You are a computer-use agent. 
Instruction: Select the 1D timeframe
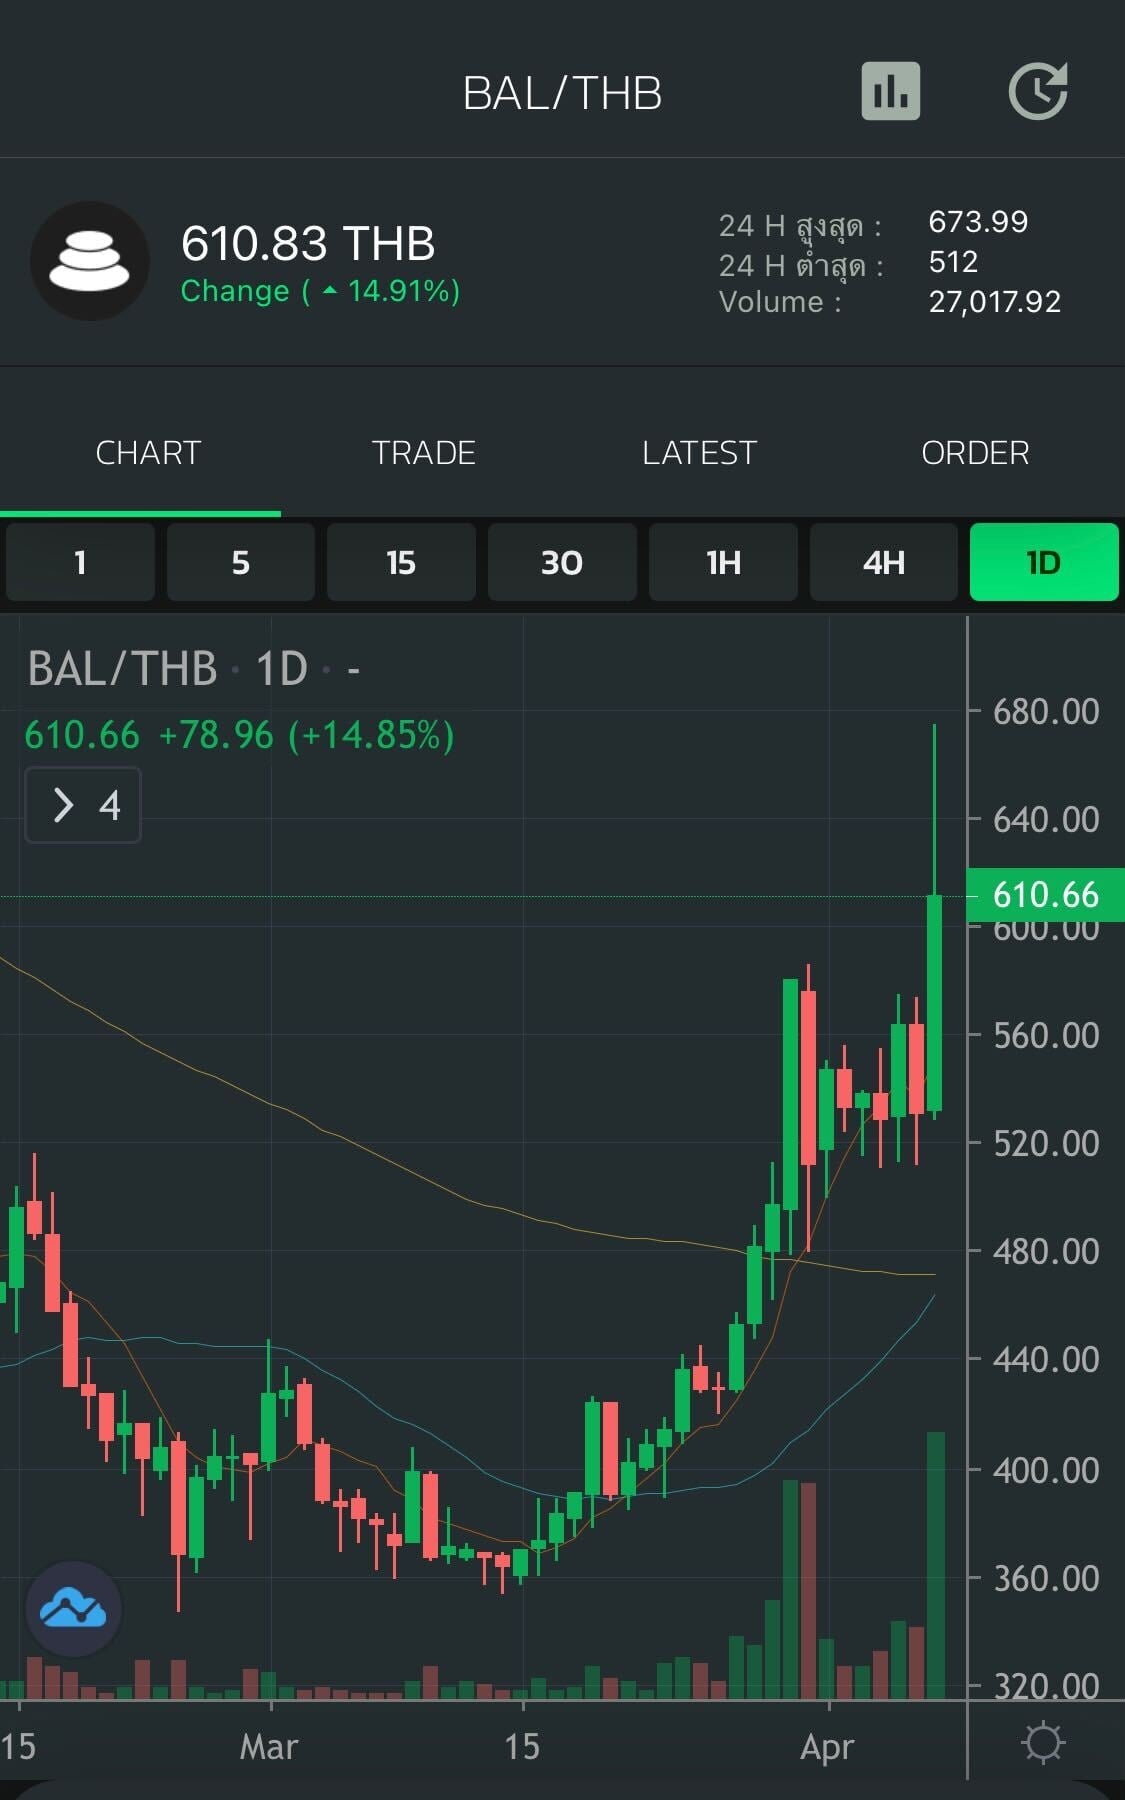(x=1044, y=562)
